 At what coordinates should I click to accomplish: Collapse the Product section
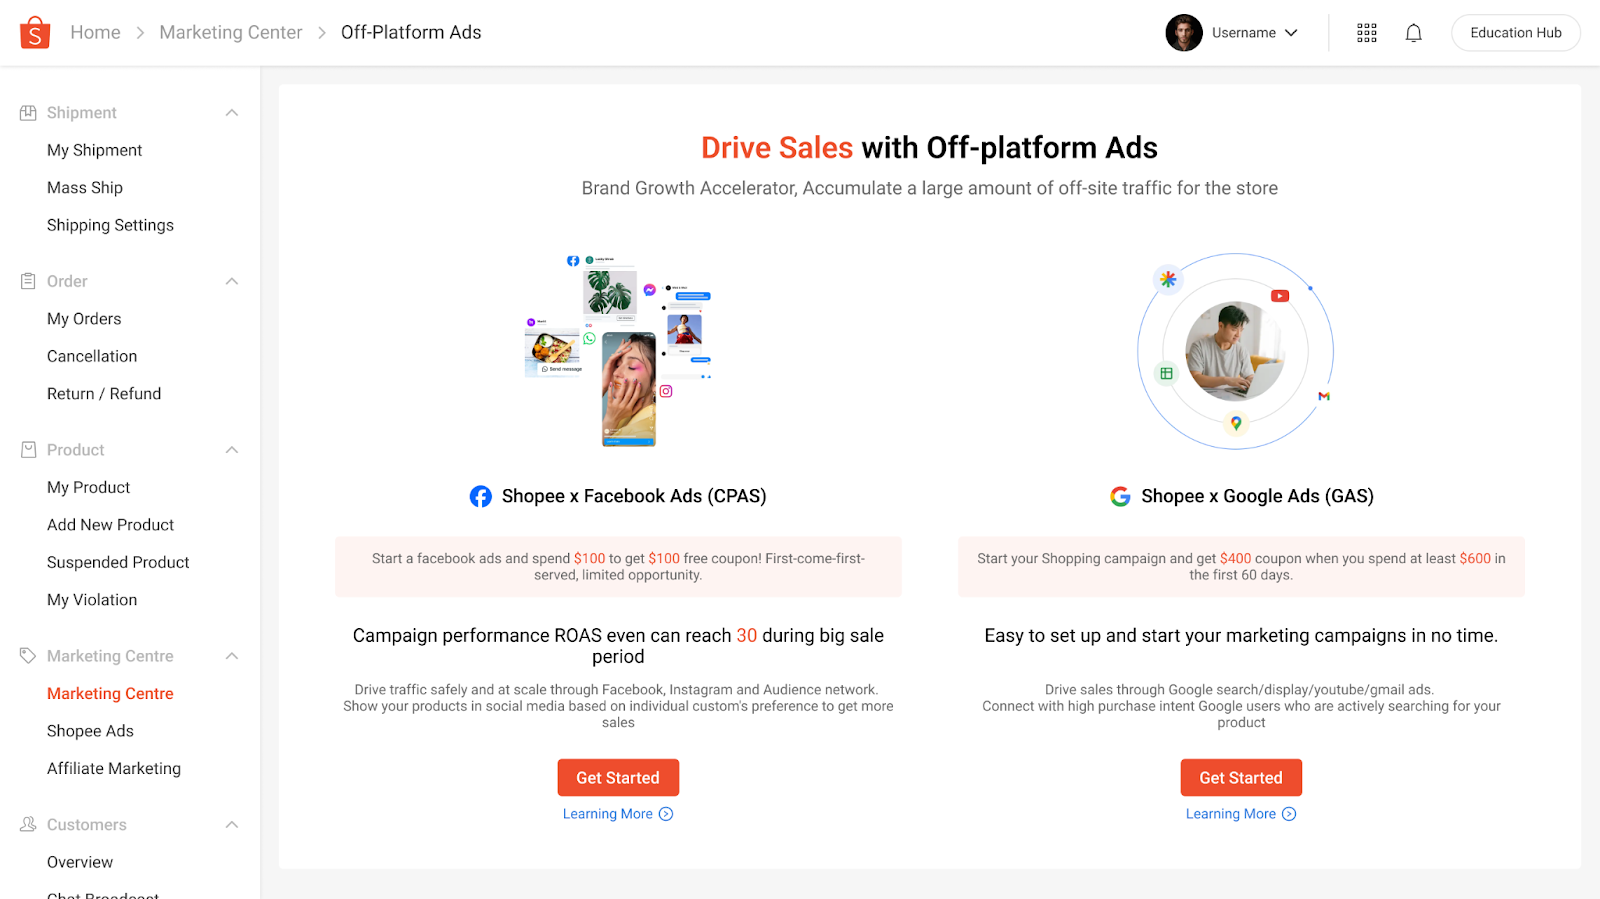[232, 449]
